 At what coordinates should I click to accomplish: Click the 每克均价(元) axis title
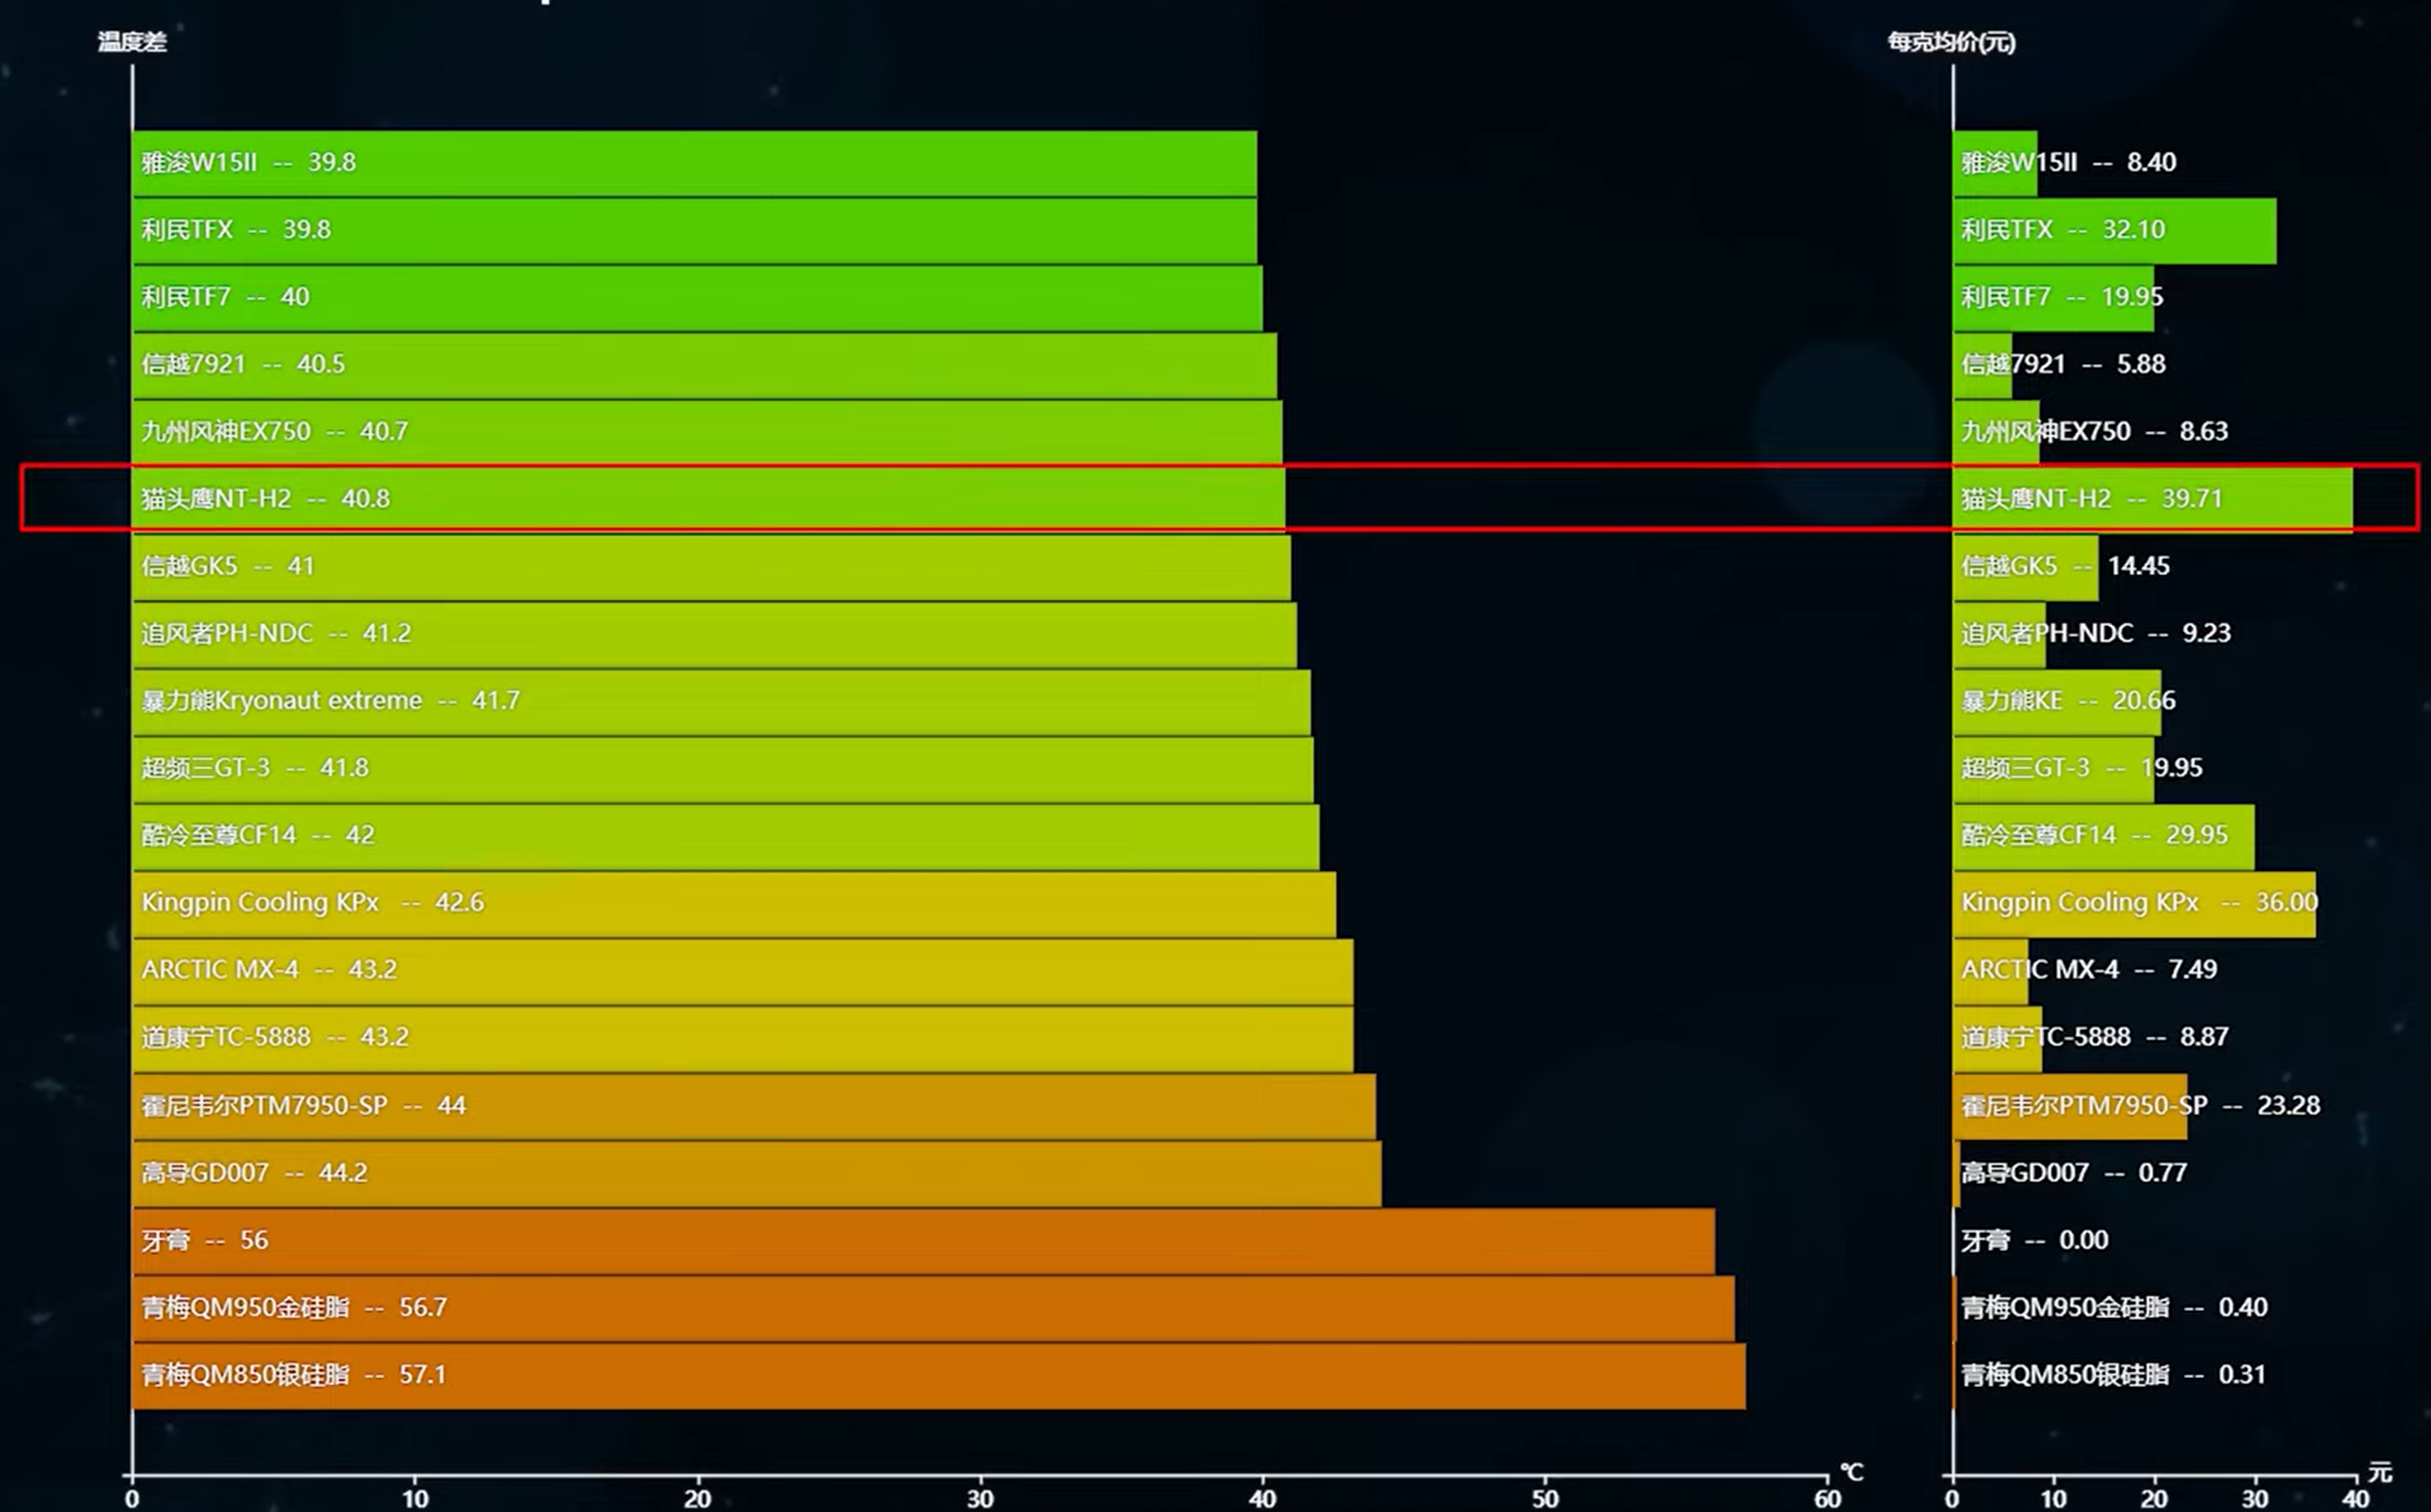tap(1951, 42)
